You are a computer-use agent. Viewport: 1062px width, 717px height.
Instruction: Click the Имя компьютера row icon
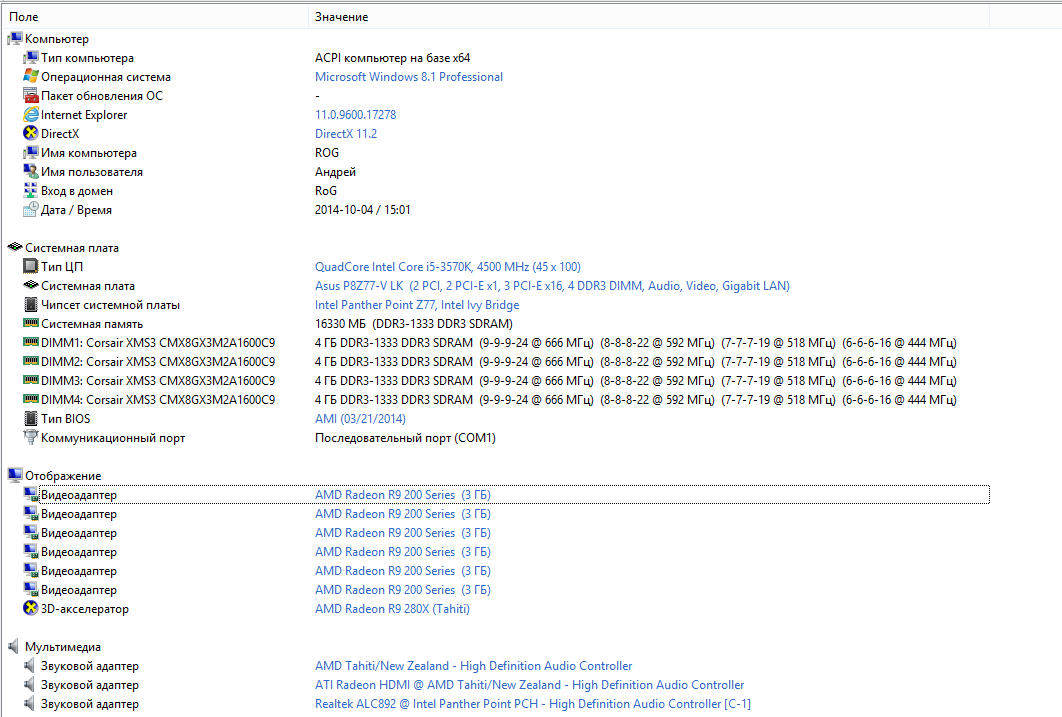click(30, 152)
